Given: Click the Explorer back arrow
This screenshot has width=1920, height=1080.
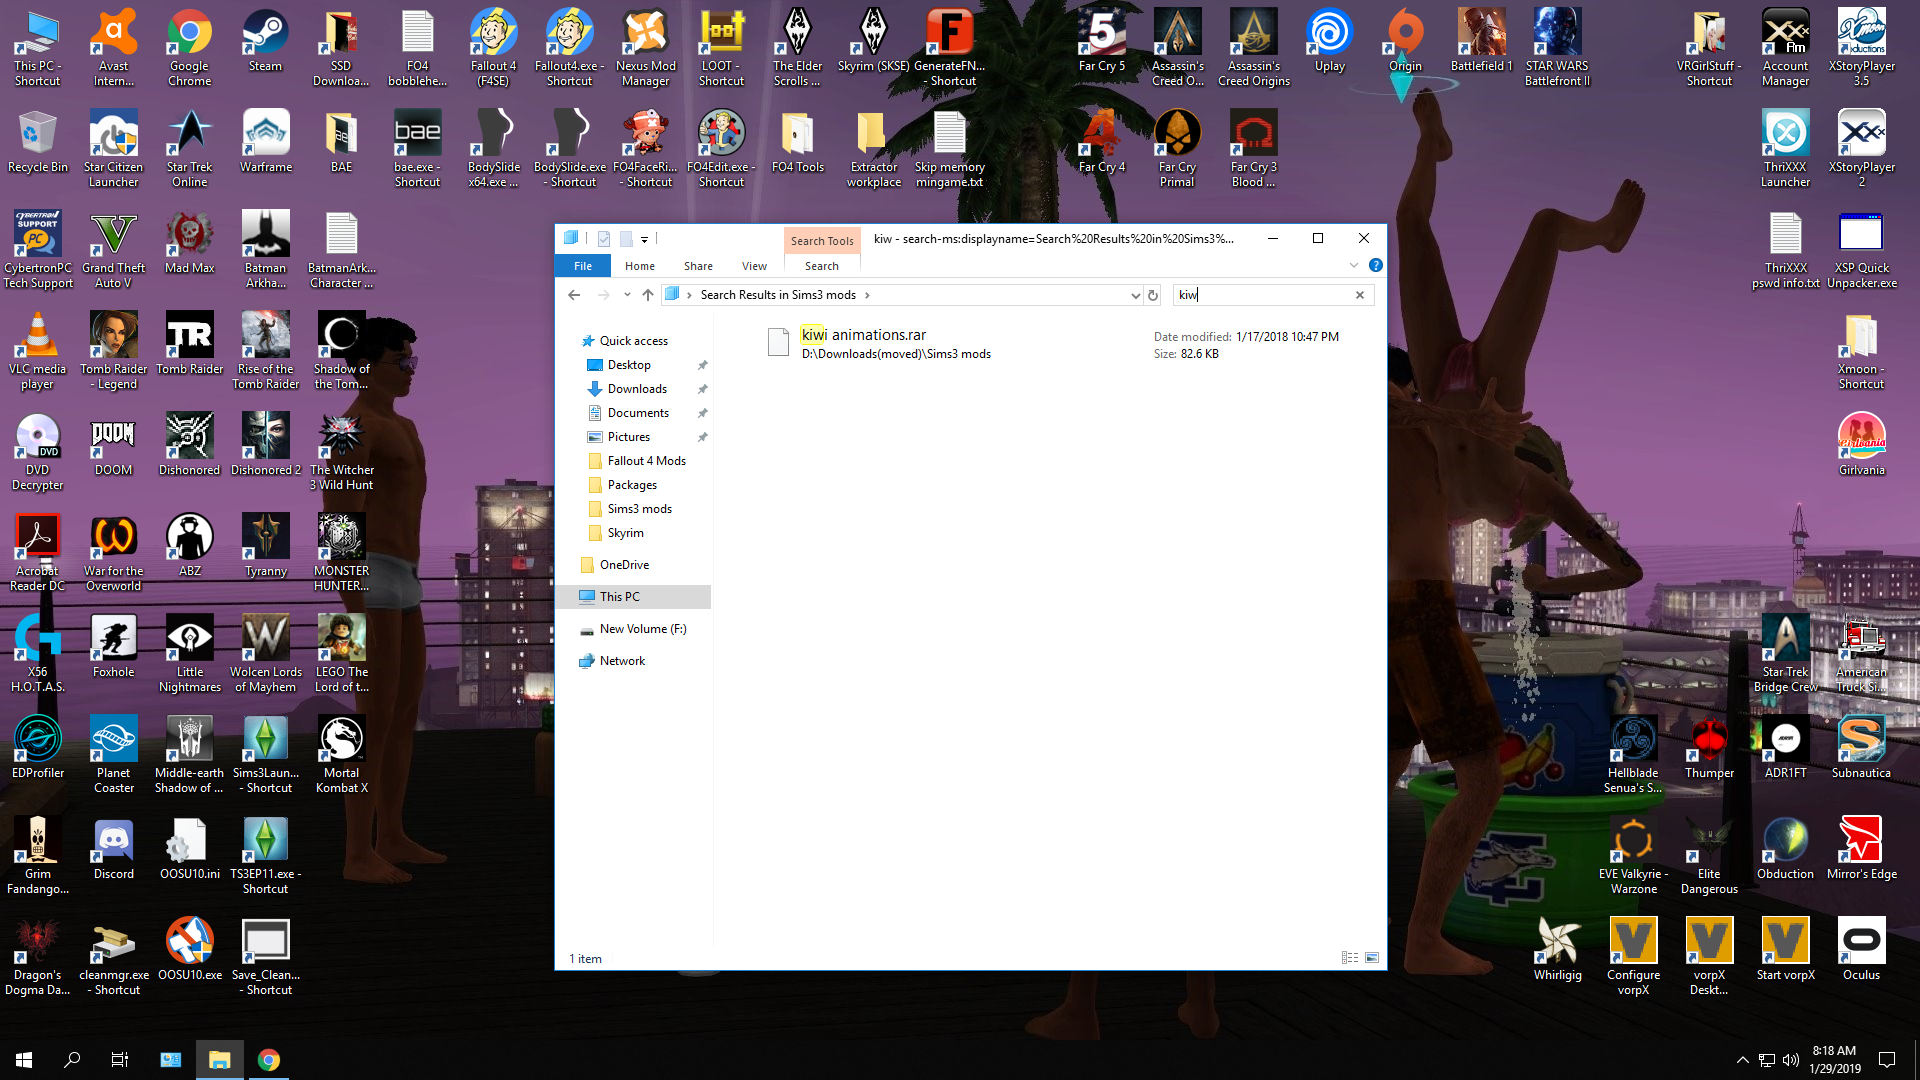Looking at the screenshot, I should click(573, 295).
